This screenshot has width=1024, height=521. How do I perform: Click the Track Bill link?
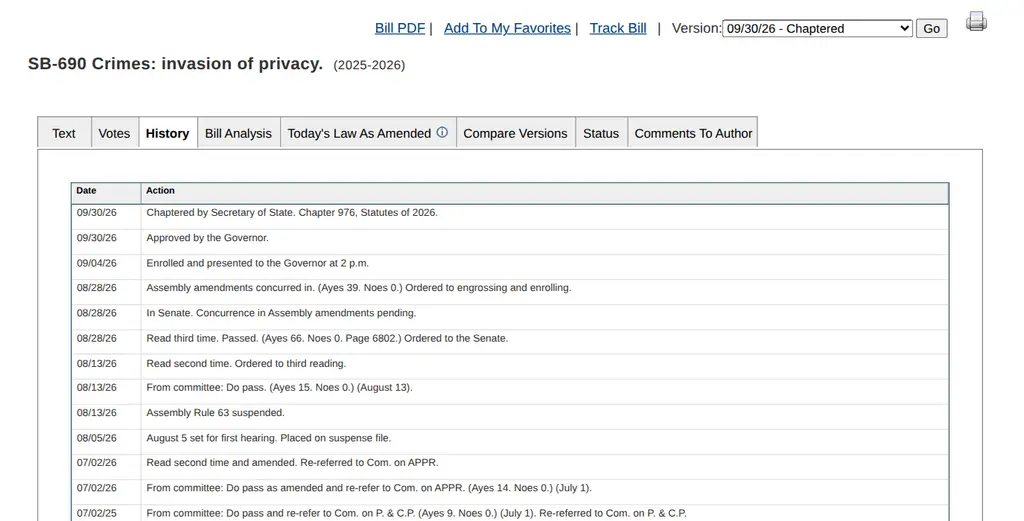point(618,28)
